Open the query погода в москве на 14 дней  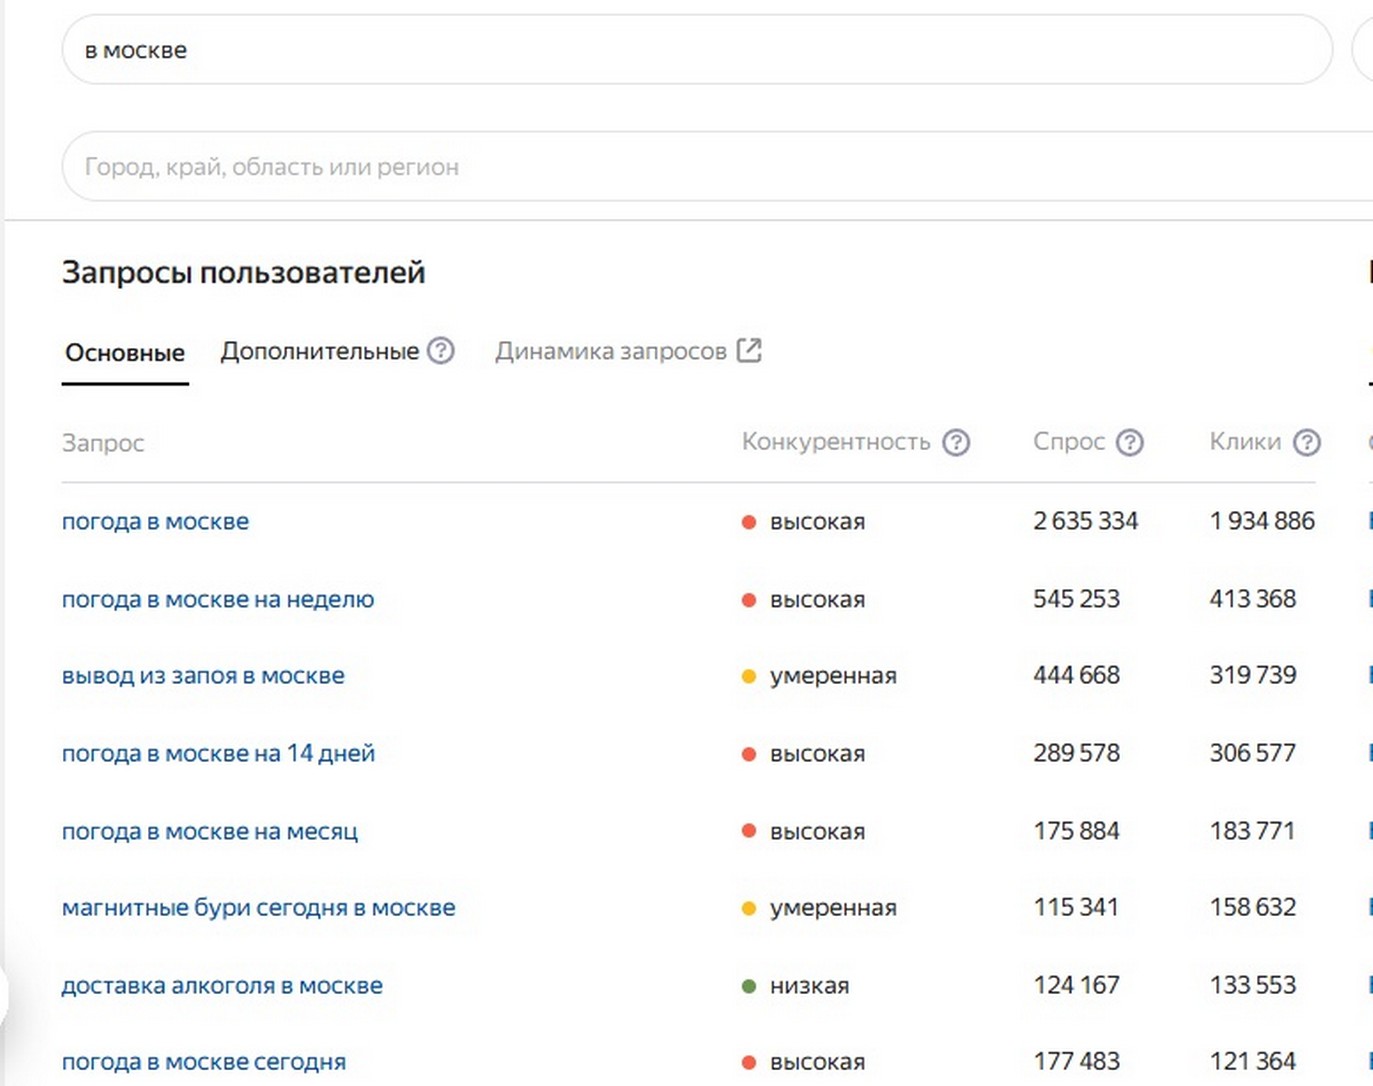click(218, 753)
